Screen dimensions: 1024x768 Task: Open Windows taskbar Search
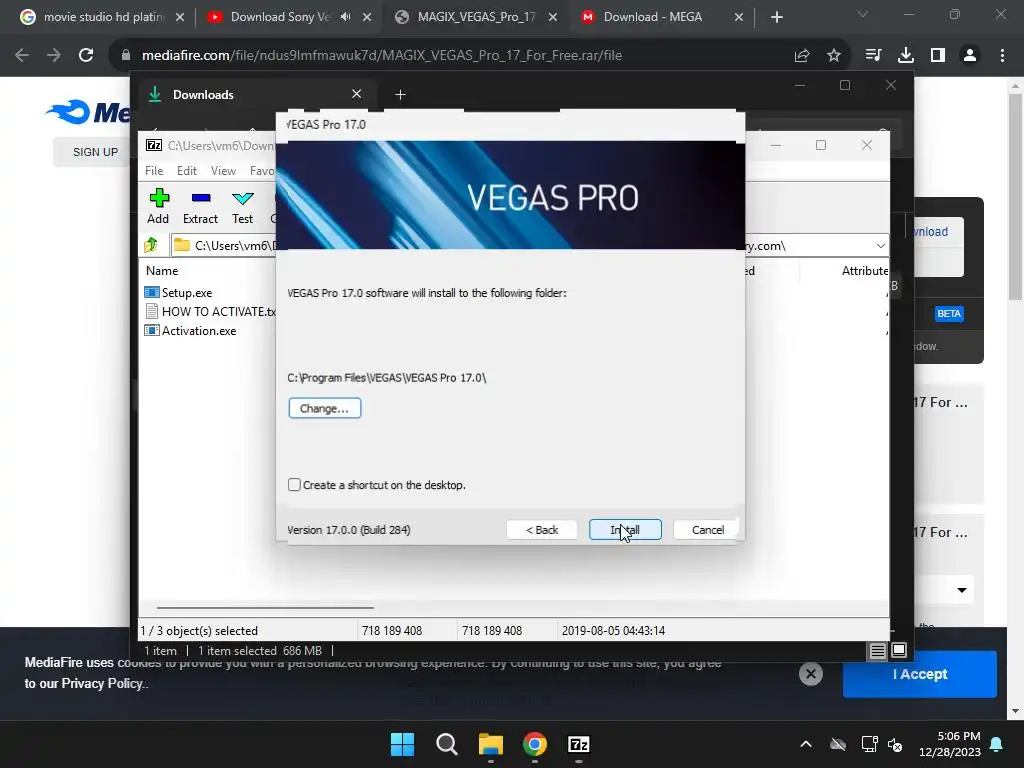447,744
